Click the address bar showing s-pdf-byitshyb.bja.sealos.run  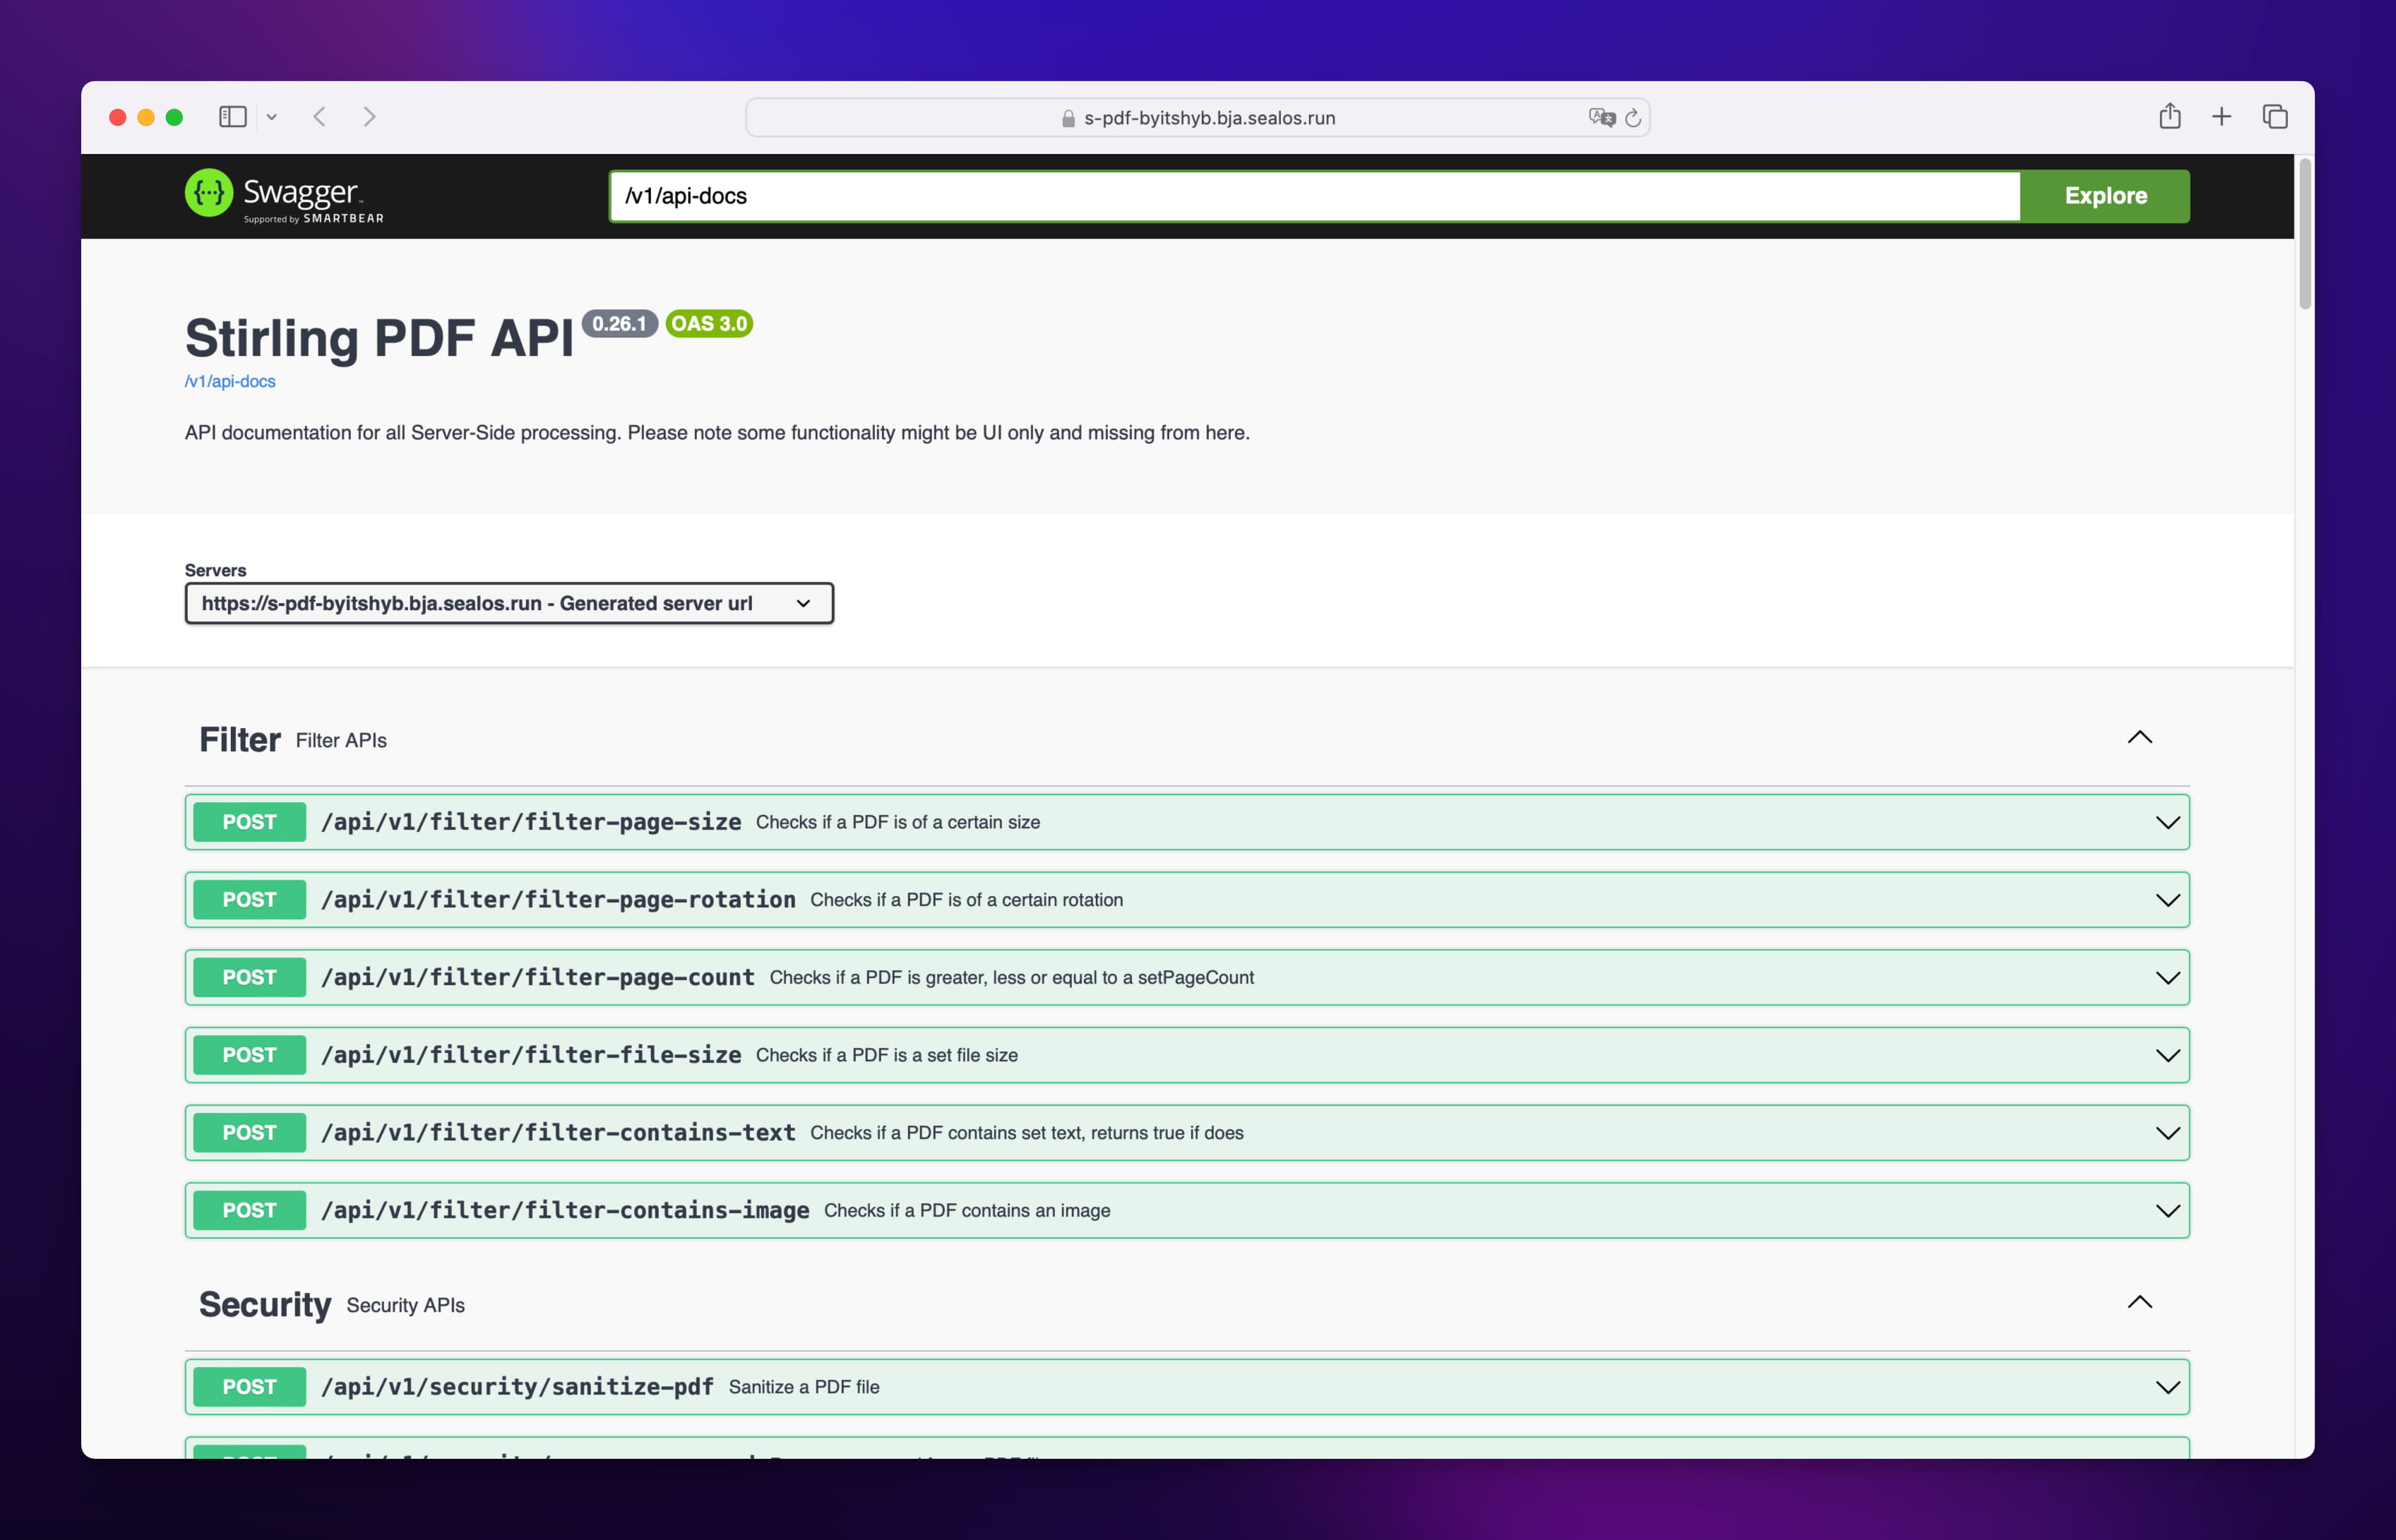[1197, 117]
